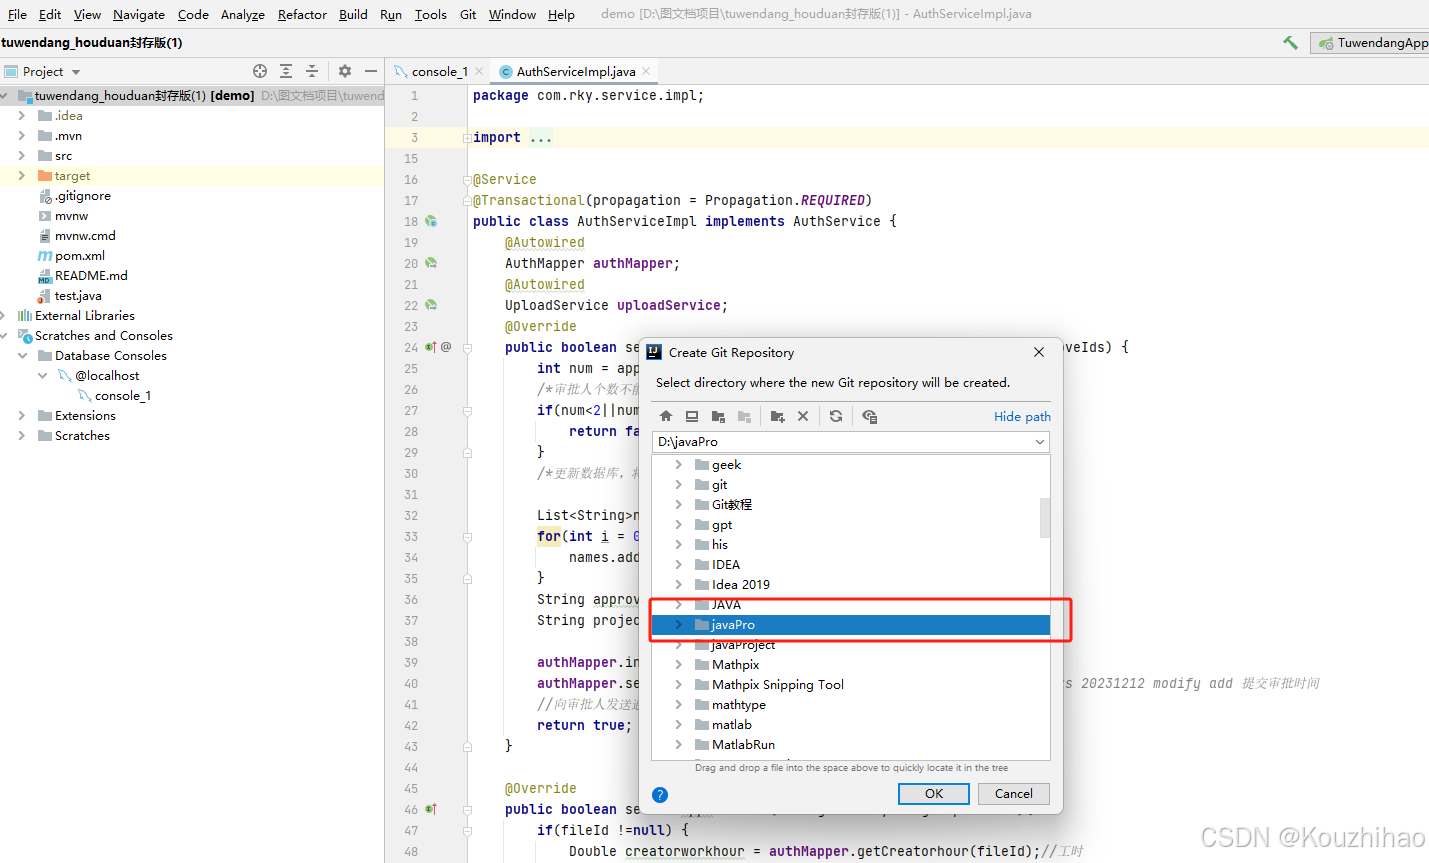The image size is (1429, 863).
Task: Refresh the directory tree in the dialog
Action: pyautogui.click(x=836, y=415)
